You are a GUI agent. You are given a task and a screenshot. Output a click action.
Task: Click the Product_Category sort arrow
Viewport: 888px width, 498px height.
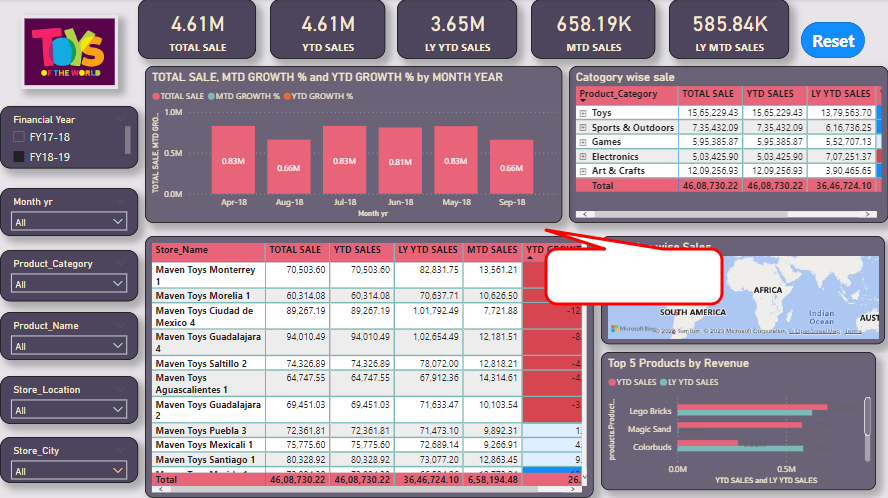click(583, 101)
